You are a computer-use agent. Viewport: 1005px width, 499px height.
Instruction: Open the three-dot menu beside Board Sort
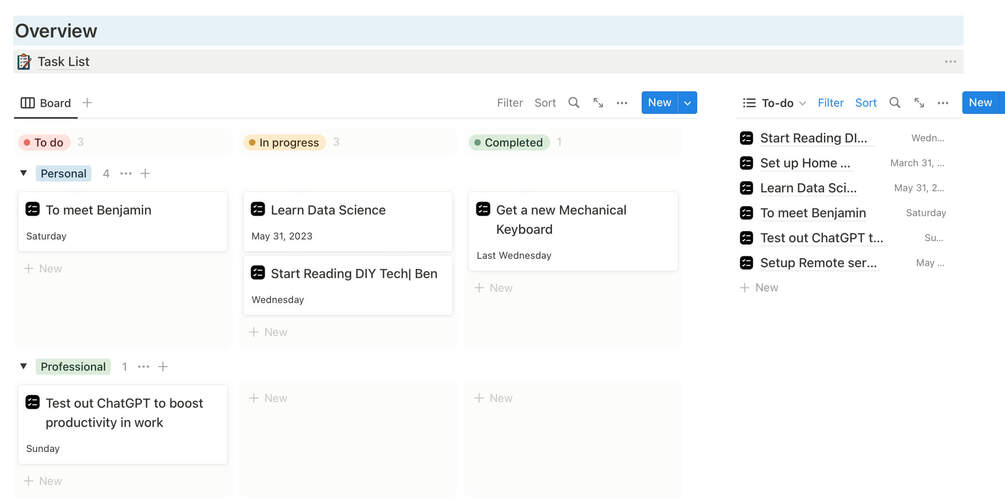622,103
